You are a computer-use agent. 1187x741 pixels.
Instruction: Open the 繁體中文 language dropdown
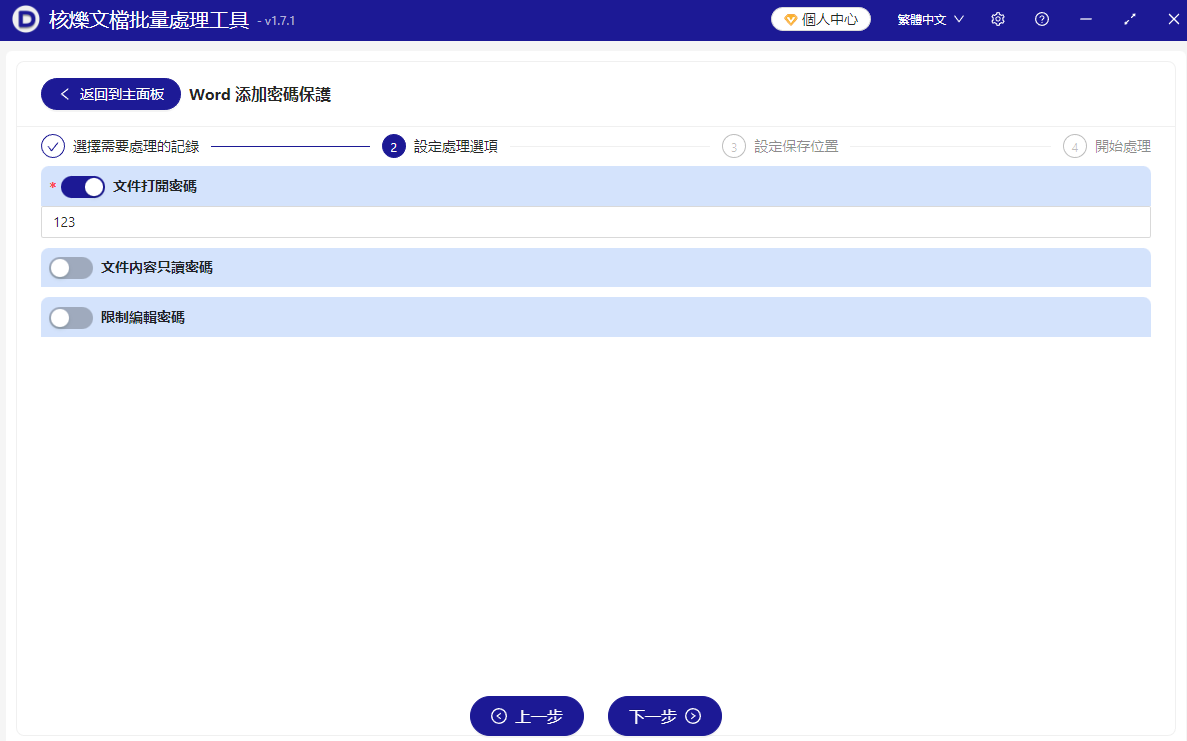930,19
